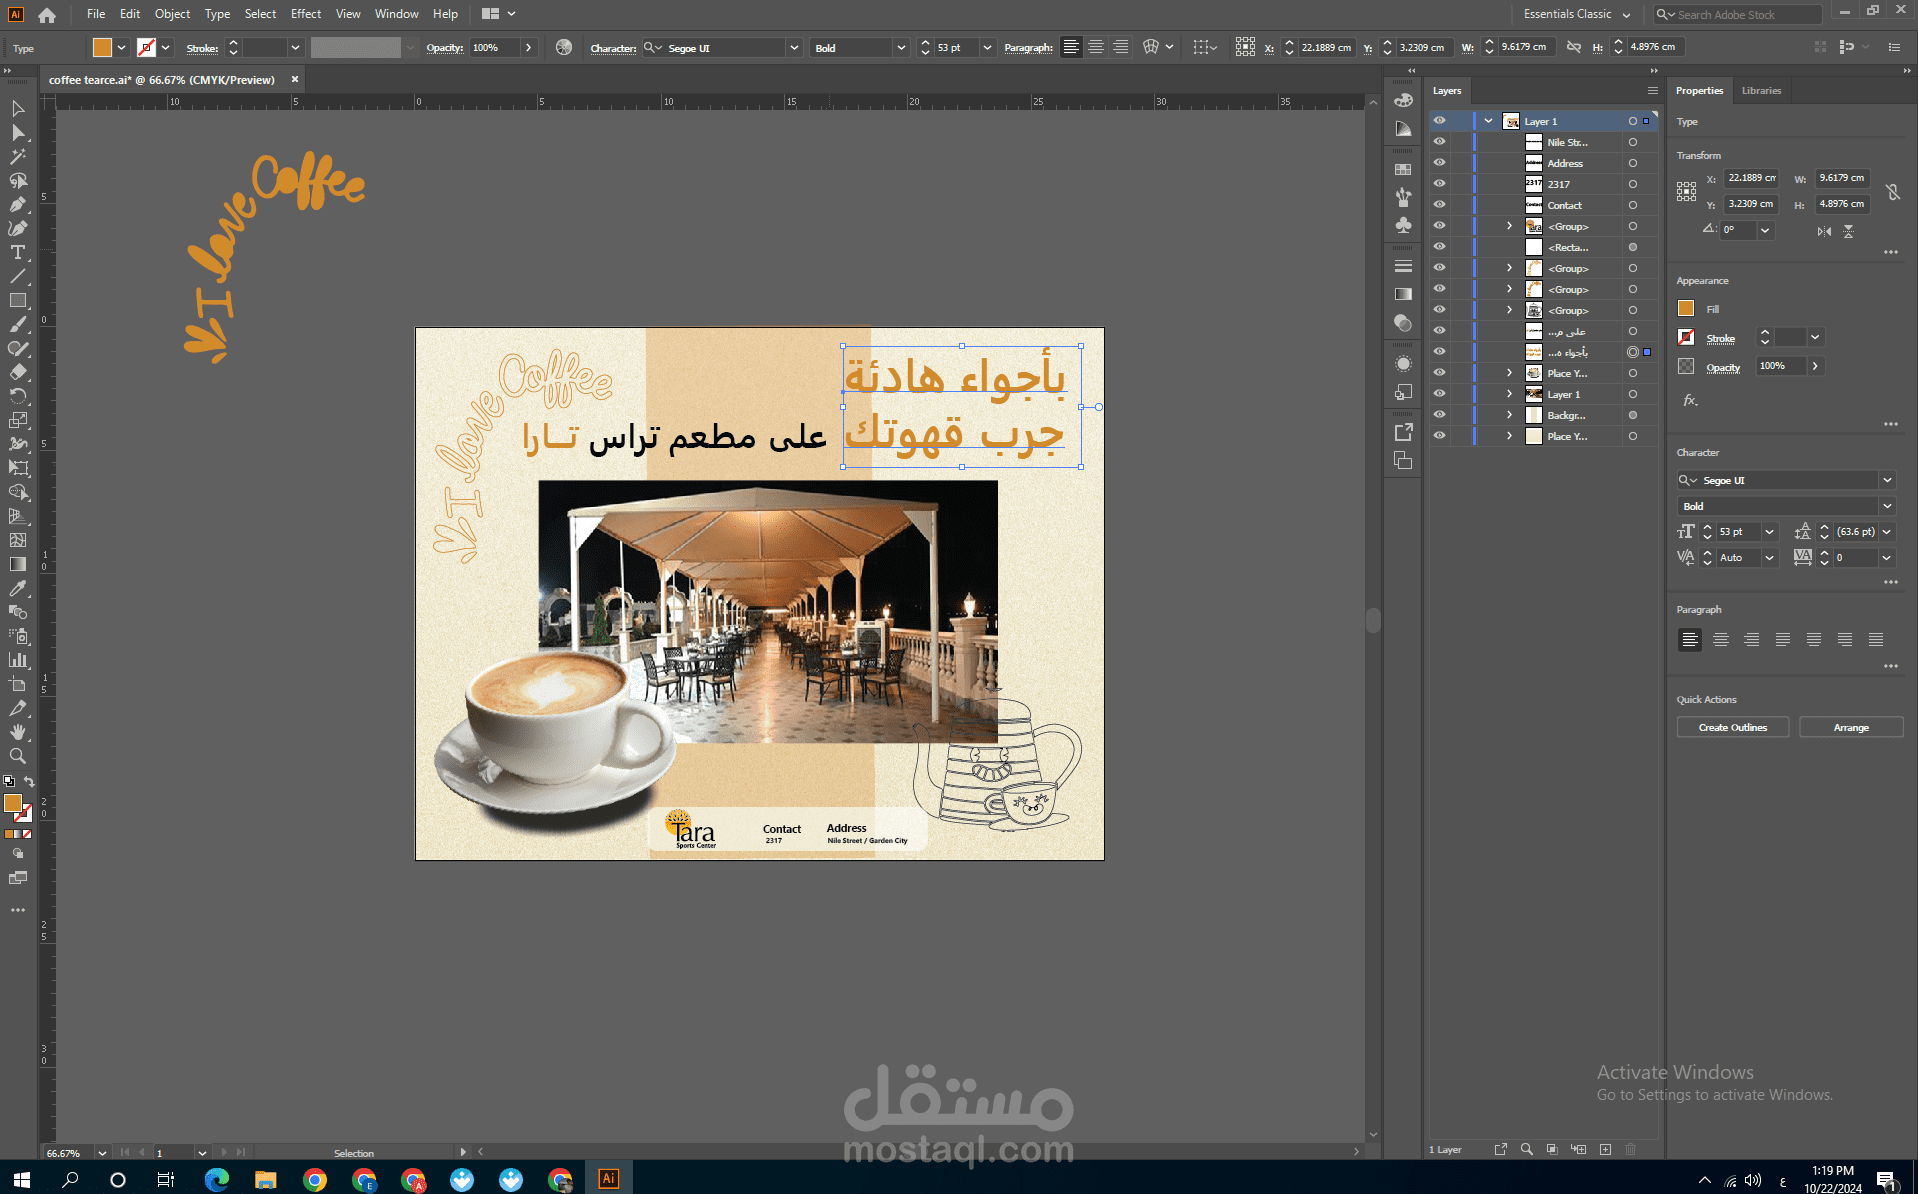This screenshot has height=1194, width=1918.
Task: Switch to the Libraries tab
Action: [1761, 91]
